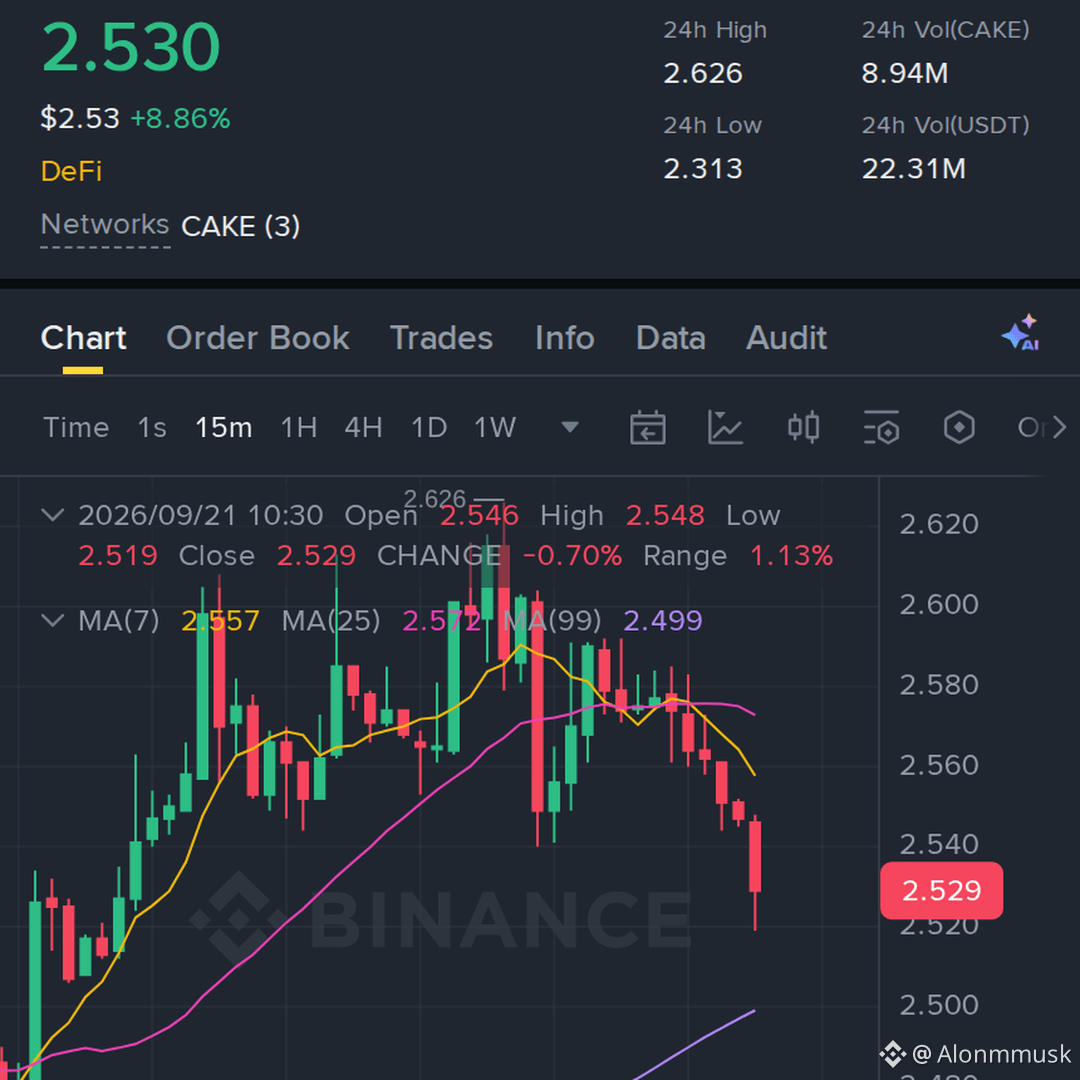The height and width of the screenshot is (1080, 1080).
Task: Click the Networks label
Action: [x=105, y=225]
